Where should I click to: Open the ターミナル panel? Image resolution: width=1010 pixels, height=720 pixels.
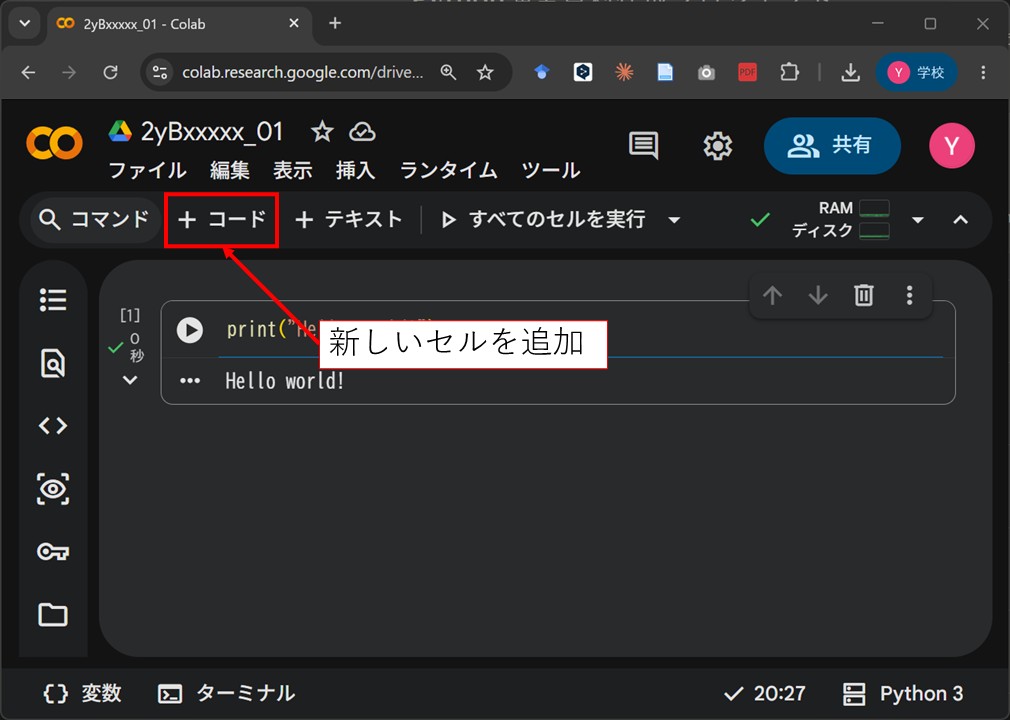[227, 694]
